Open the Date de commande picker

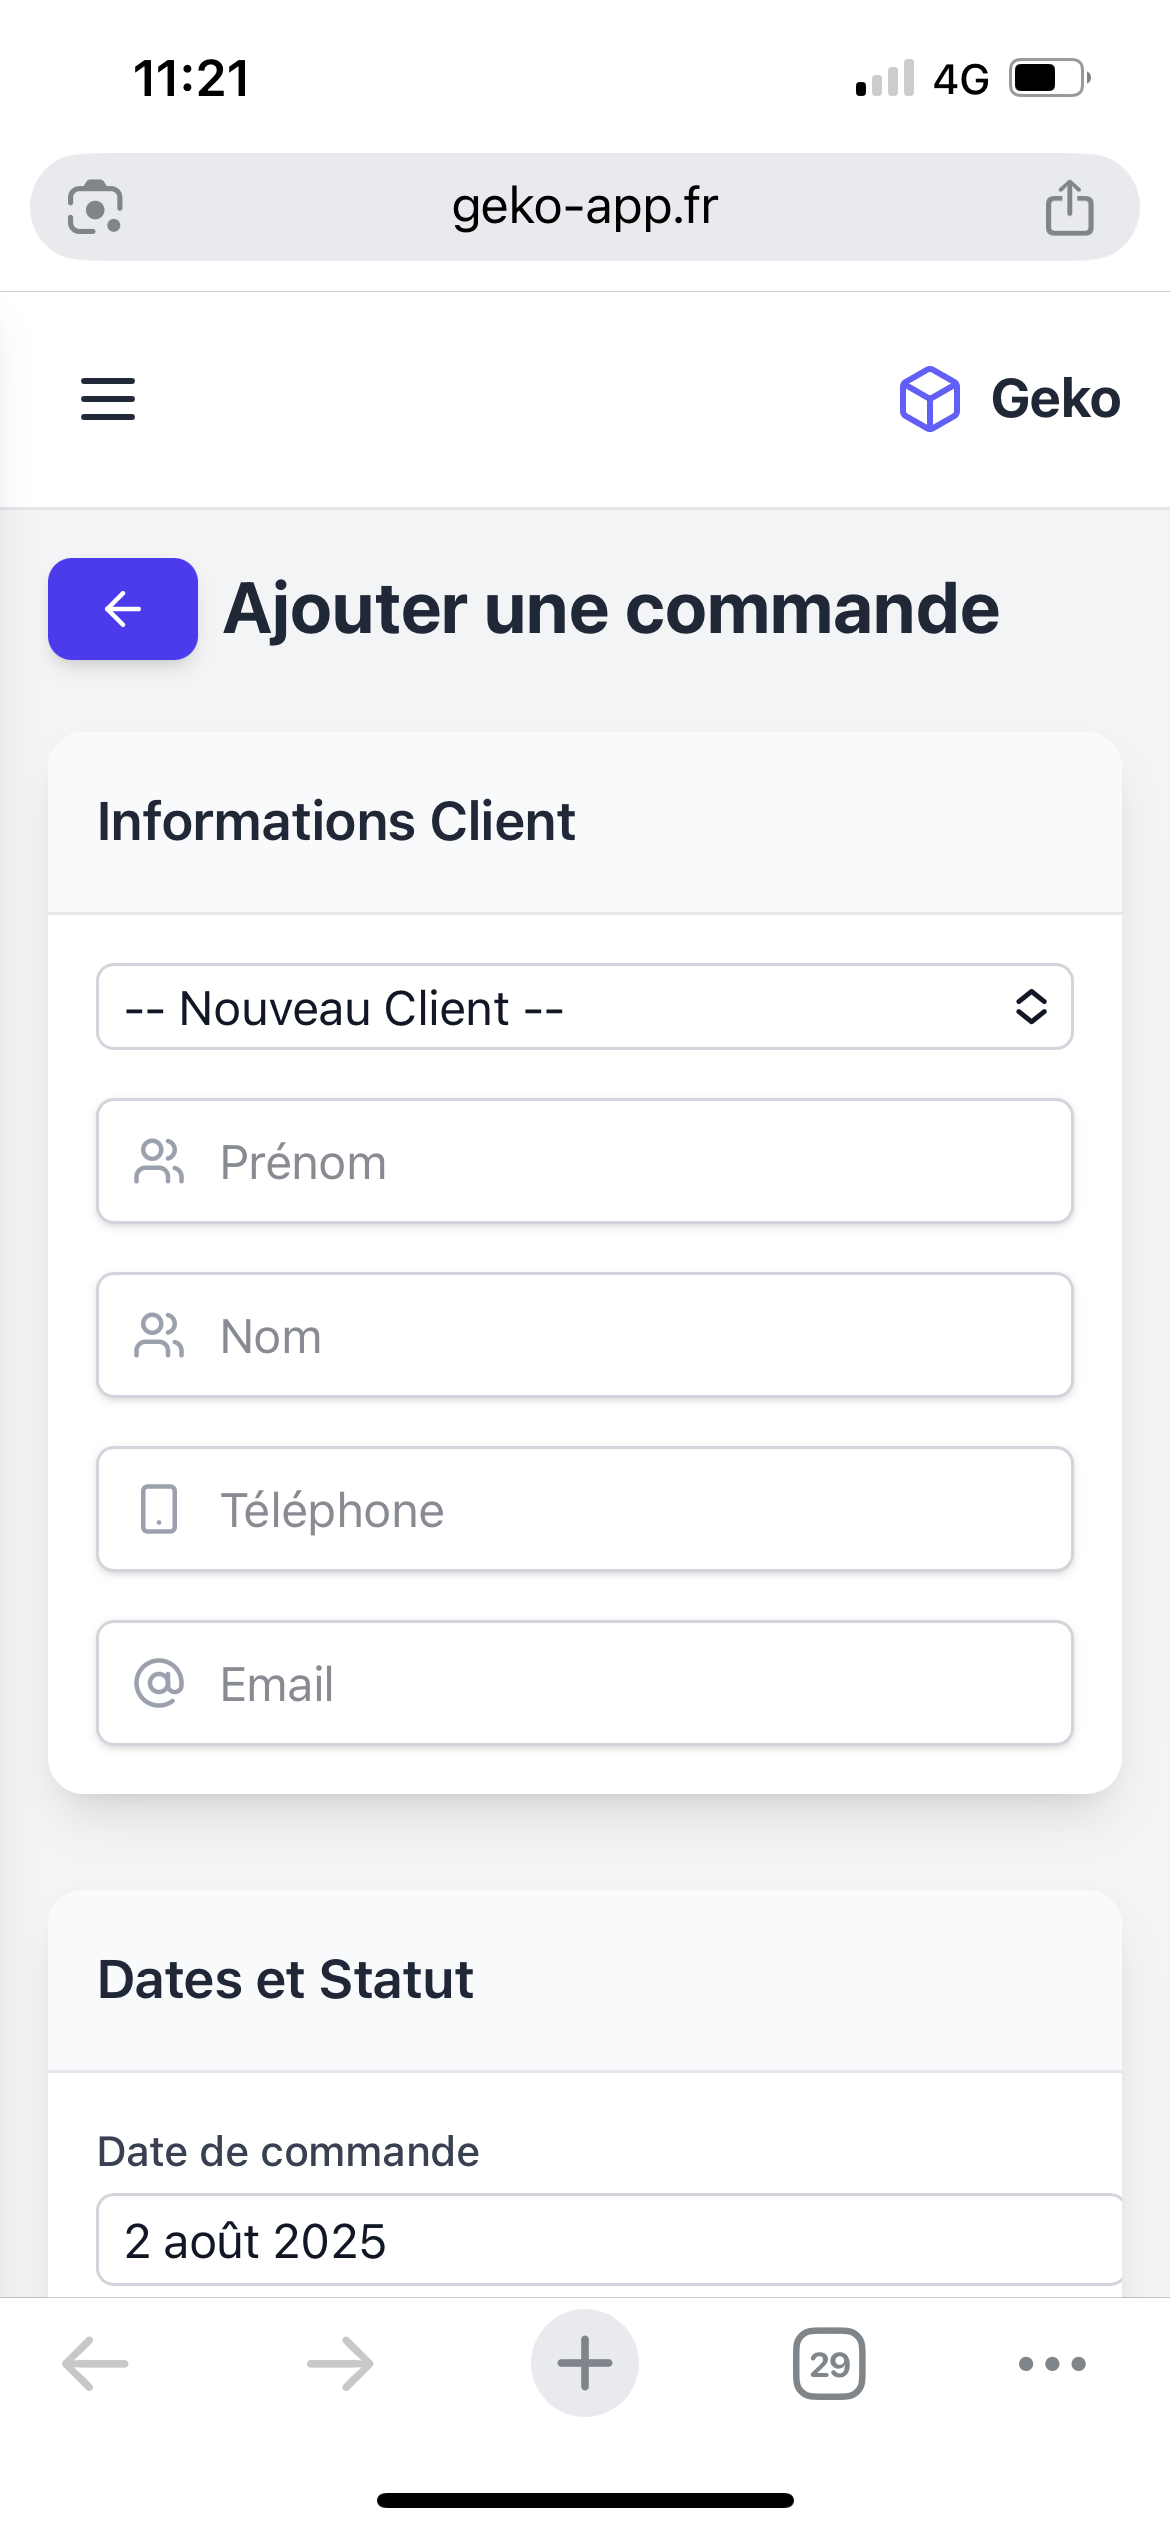[610, 2240]
